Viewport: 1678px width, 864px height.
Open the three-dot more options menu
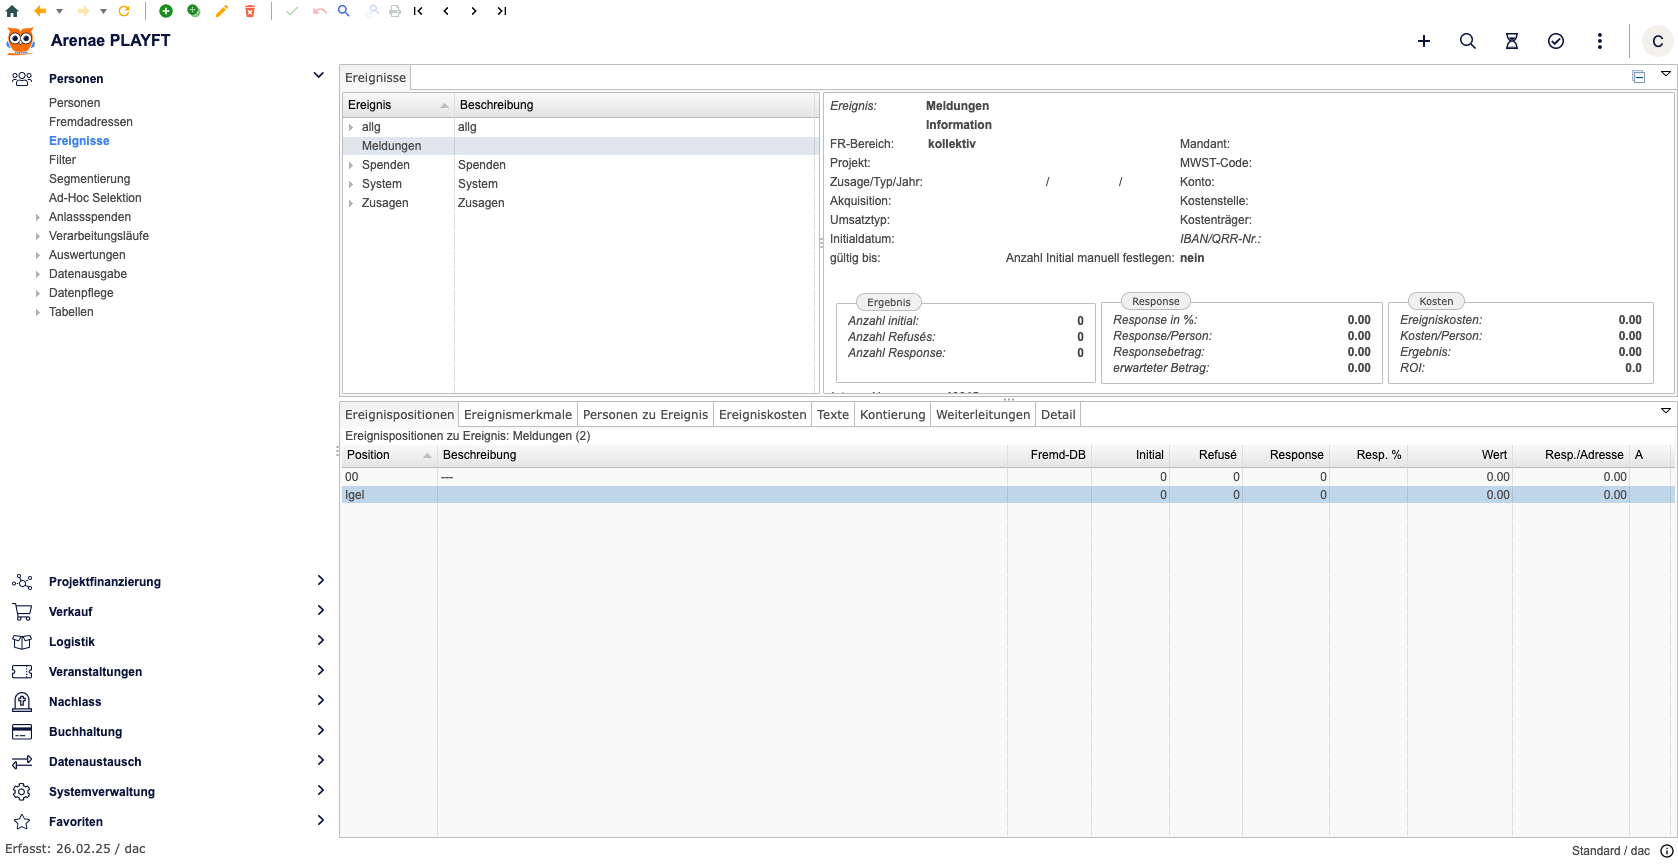coord(1599,41)
